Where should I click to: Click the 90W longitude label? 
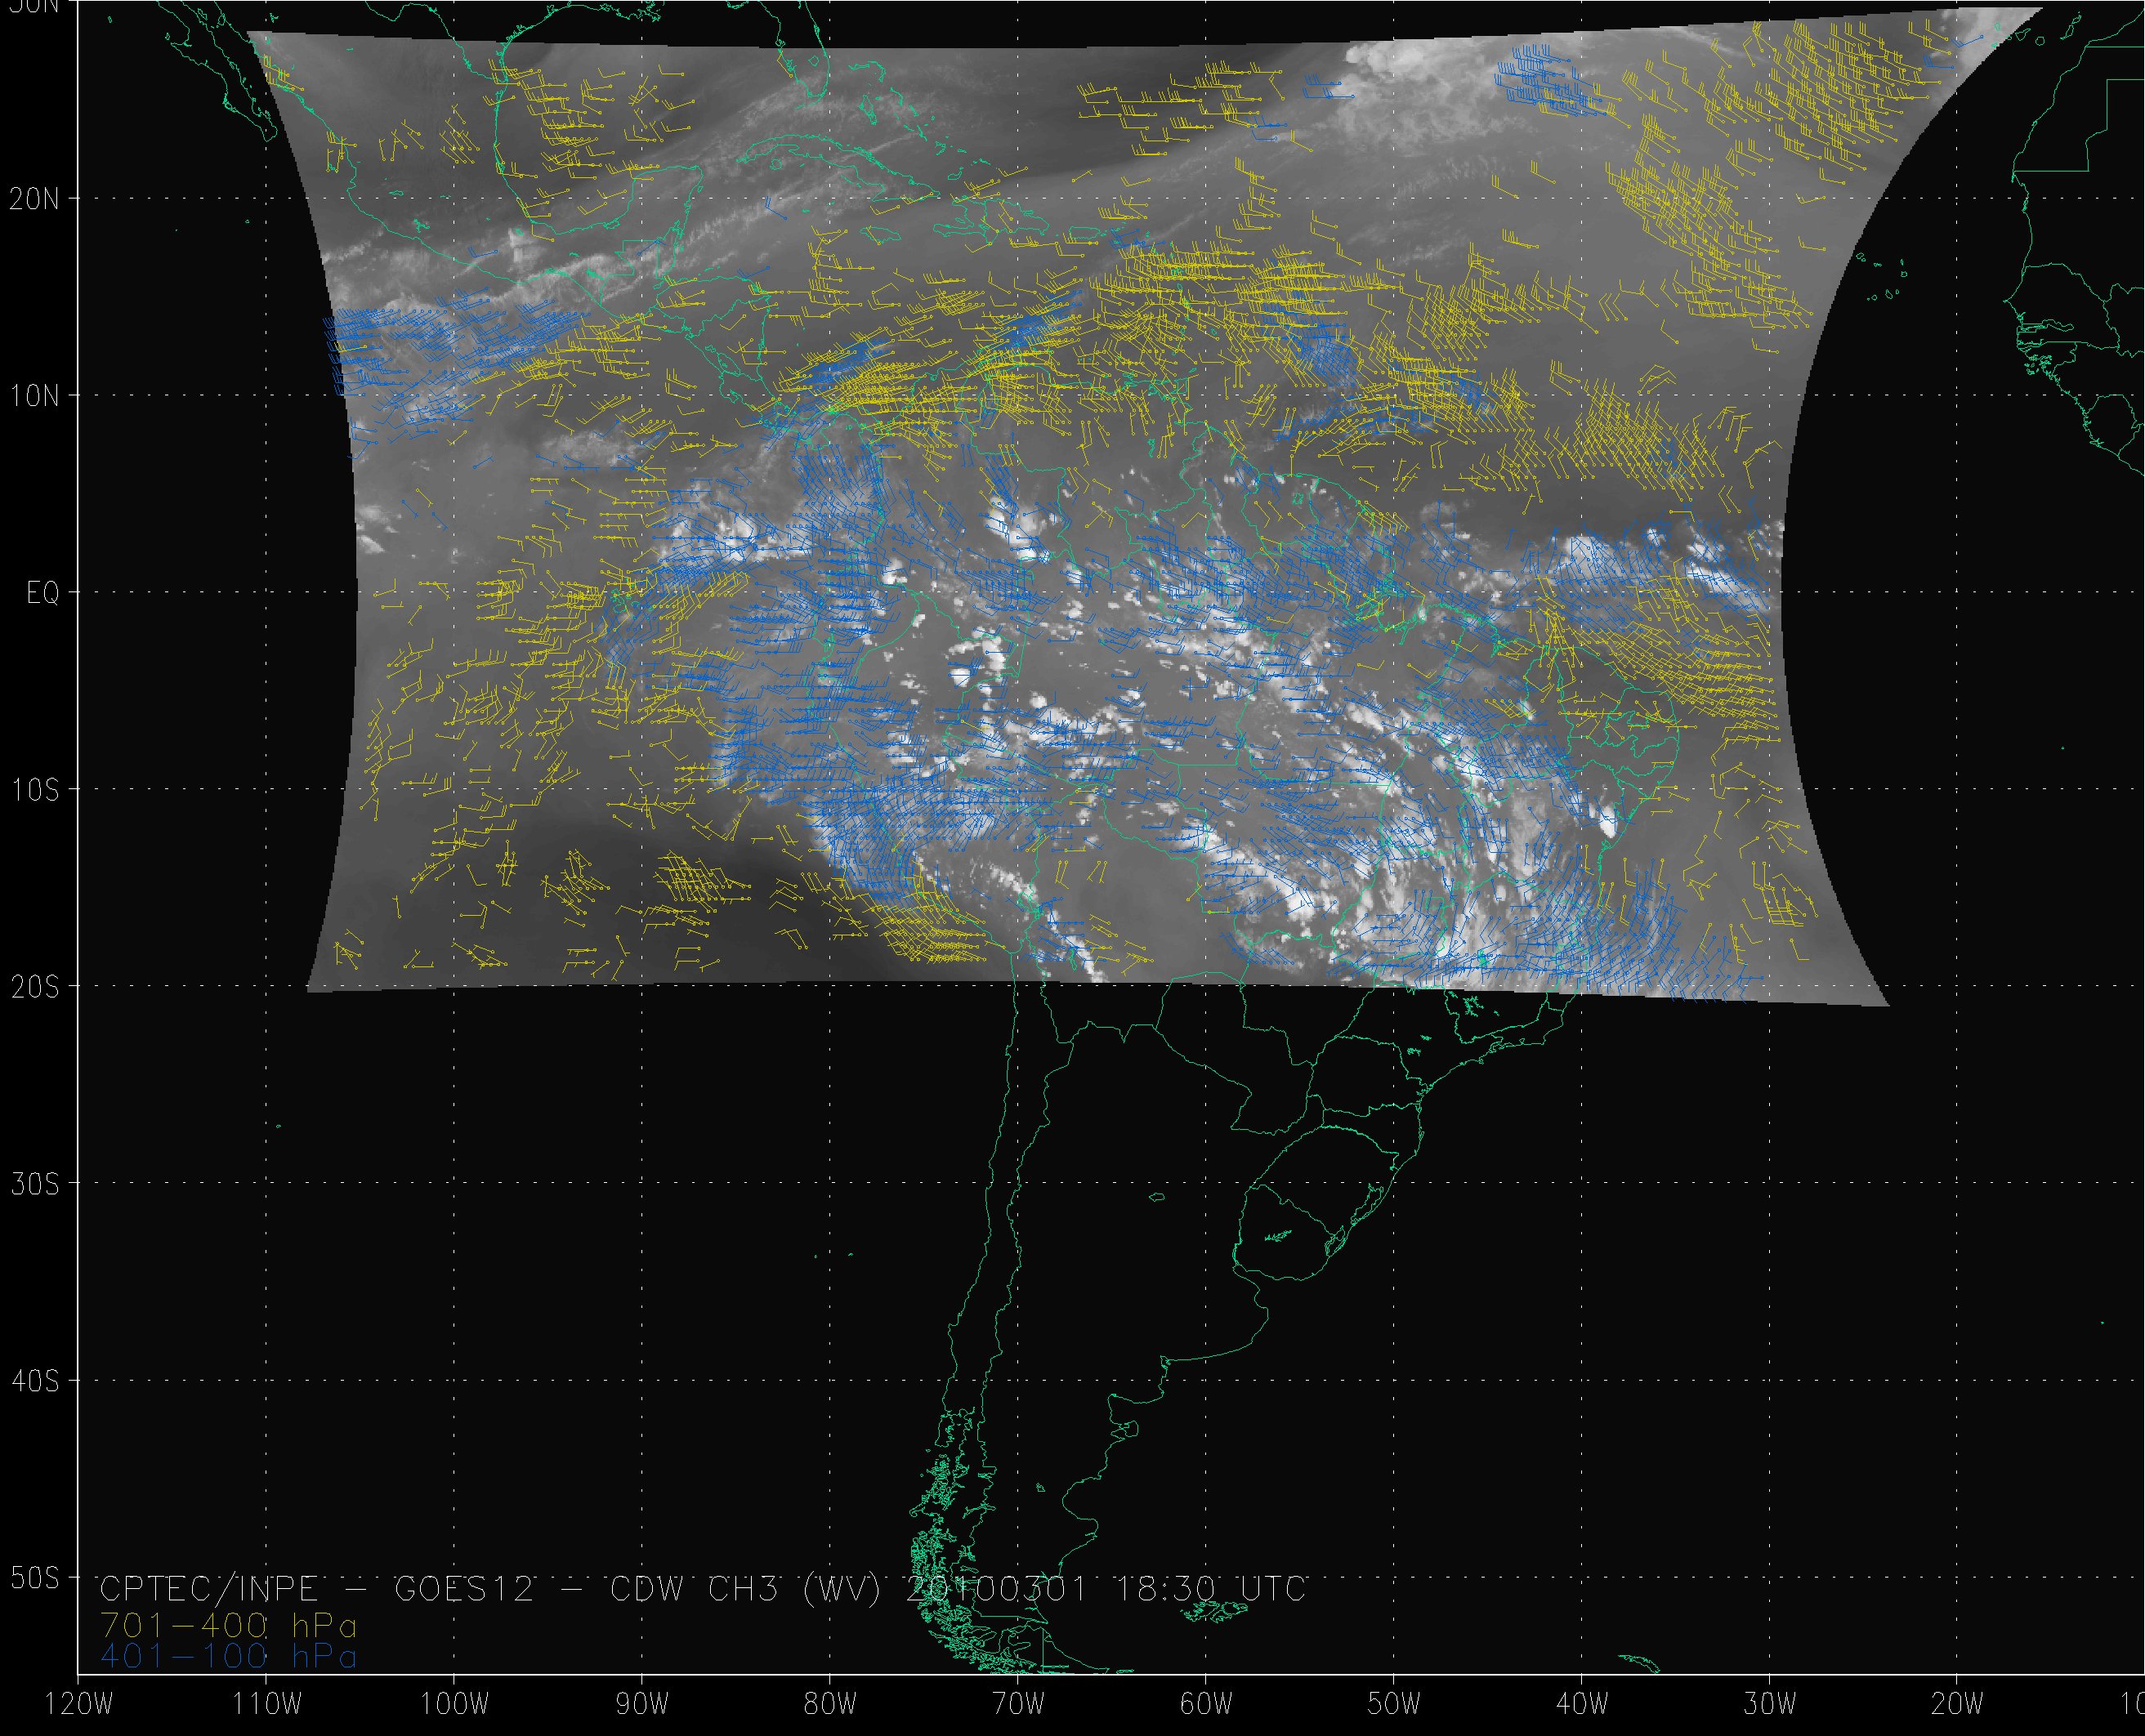(x=642, y=1705)
